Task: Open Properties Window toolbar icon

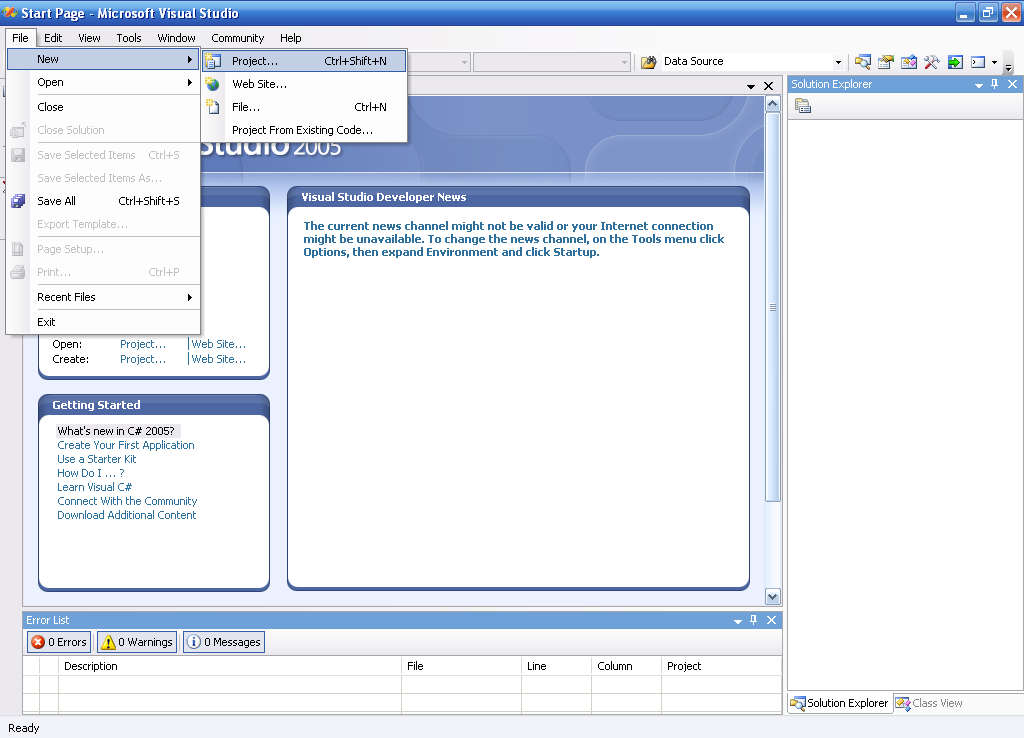Action: click(886, 62)
